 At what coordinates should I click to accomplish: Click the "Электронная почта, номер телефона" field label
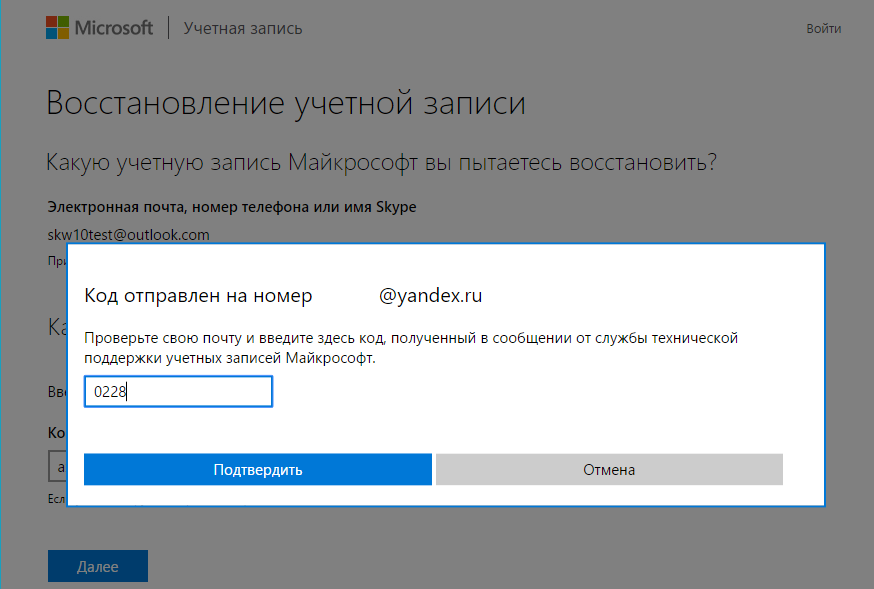pos(232,207)
